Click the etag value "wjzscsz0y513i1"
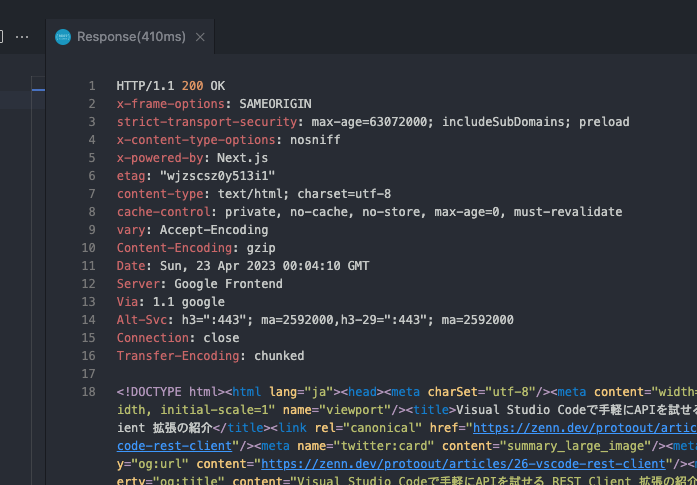The width and height of the screenshot is (697, 485). (x=217, y=176)
